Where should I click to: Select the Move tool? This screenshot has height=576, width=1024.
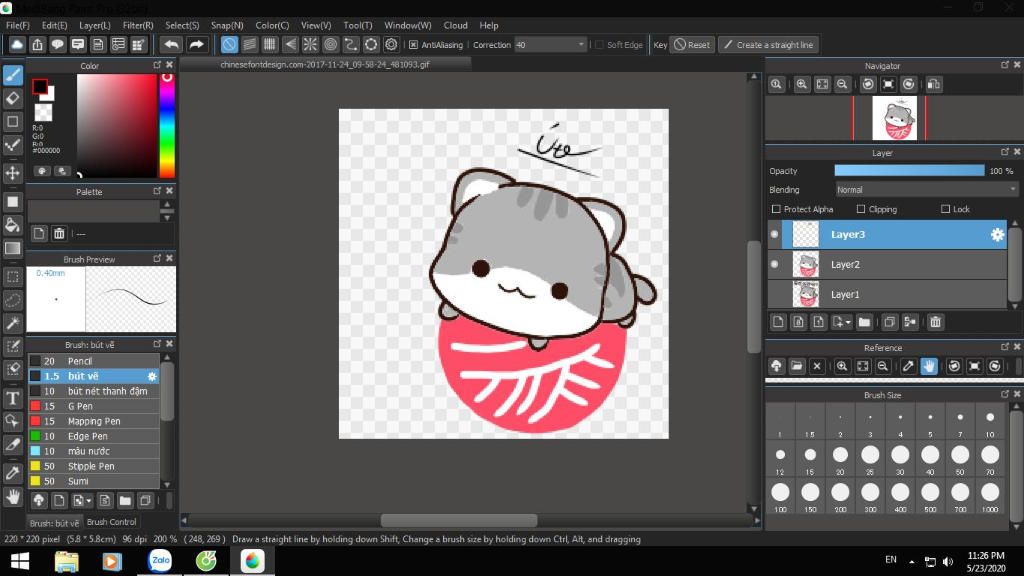pos(13,173)
